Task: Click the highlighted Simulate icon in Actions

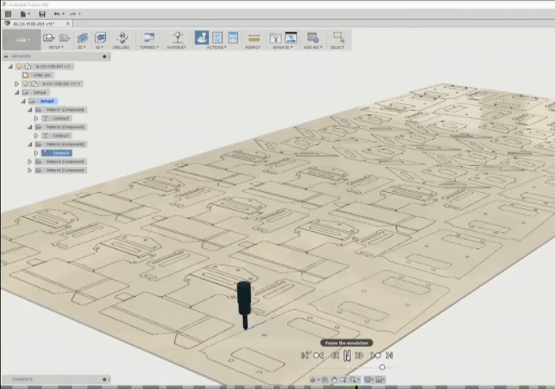Action: (202, 38)
